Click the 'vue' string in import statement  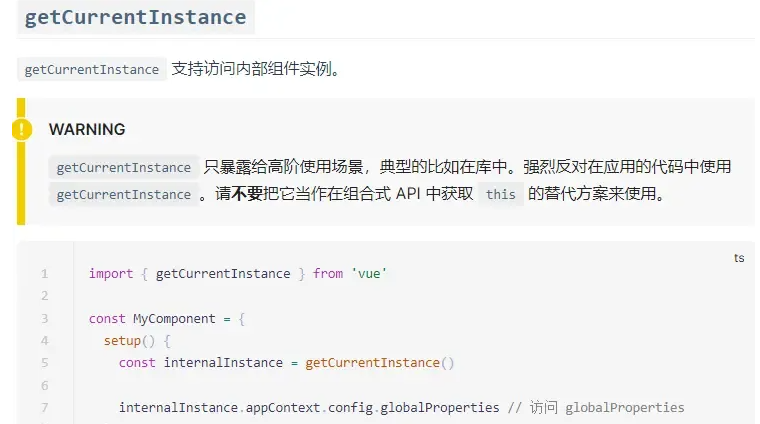[x=369, y=274]
